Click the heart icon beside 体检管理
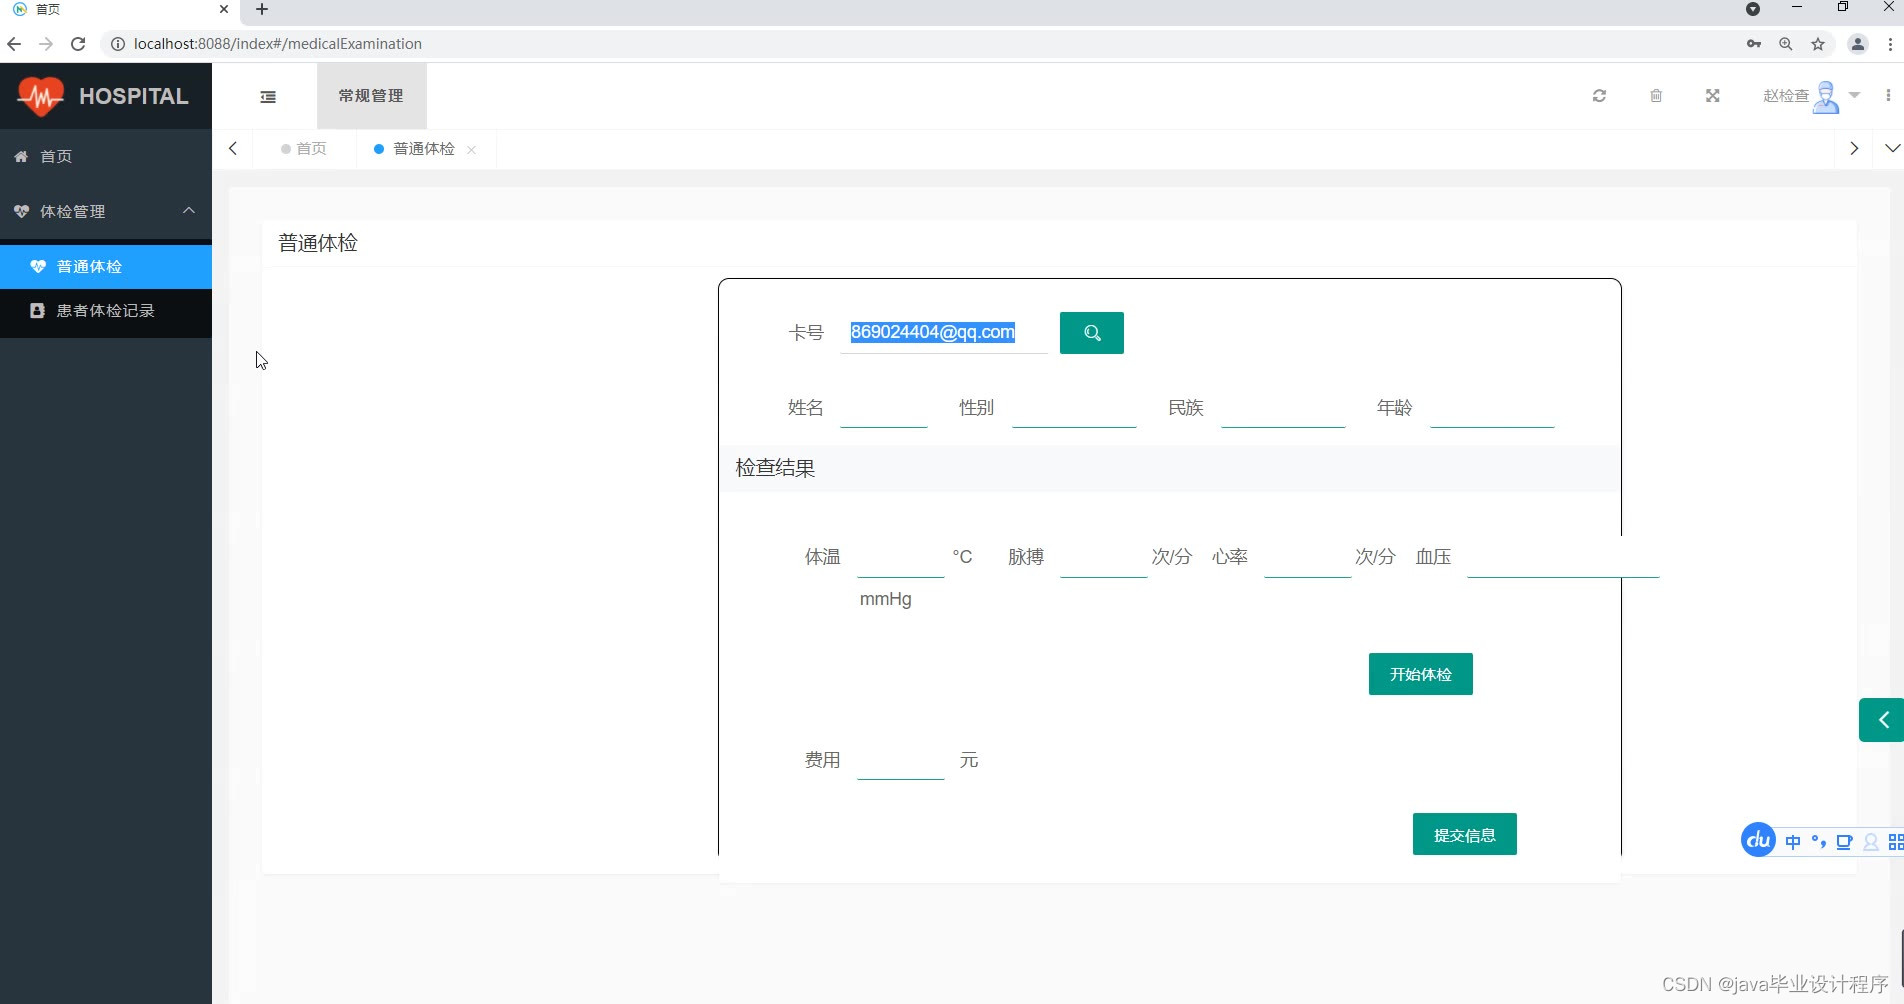Screen dimensions: 1904x1004 21,212
